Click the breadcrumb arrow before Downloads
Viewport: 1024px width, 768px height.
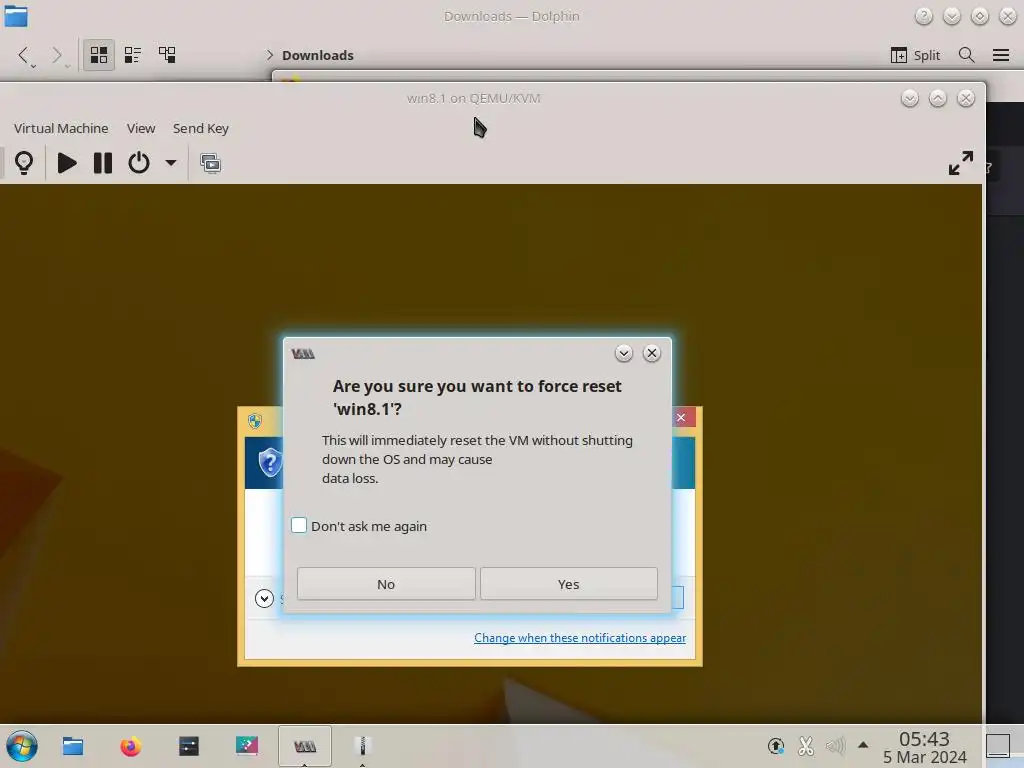270,56
